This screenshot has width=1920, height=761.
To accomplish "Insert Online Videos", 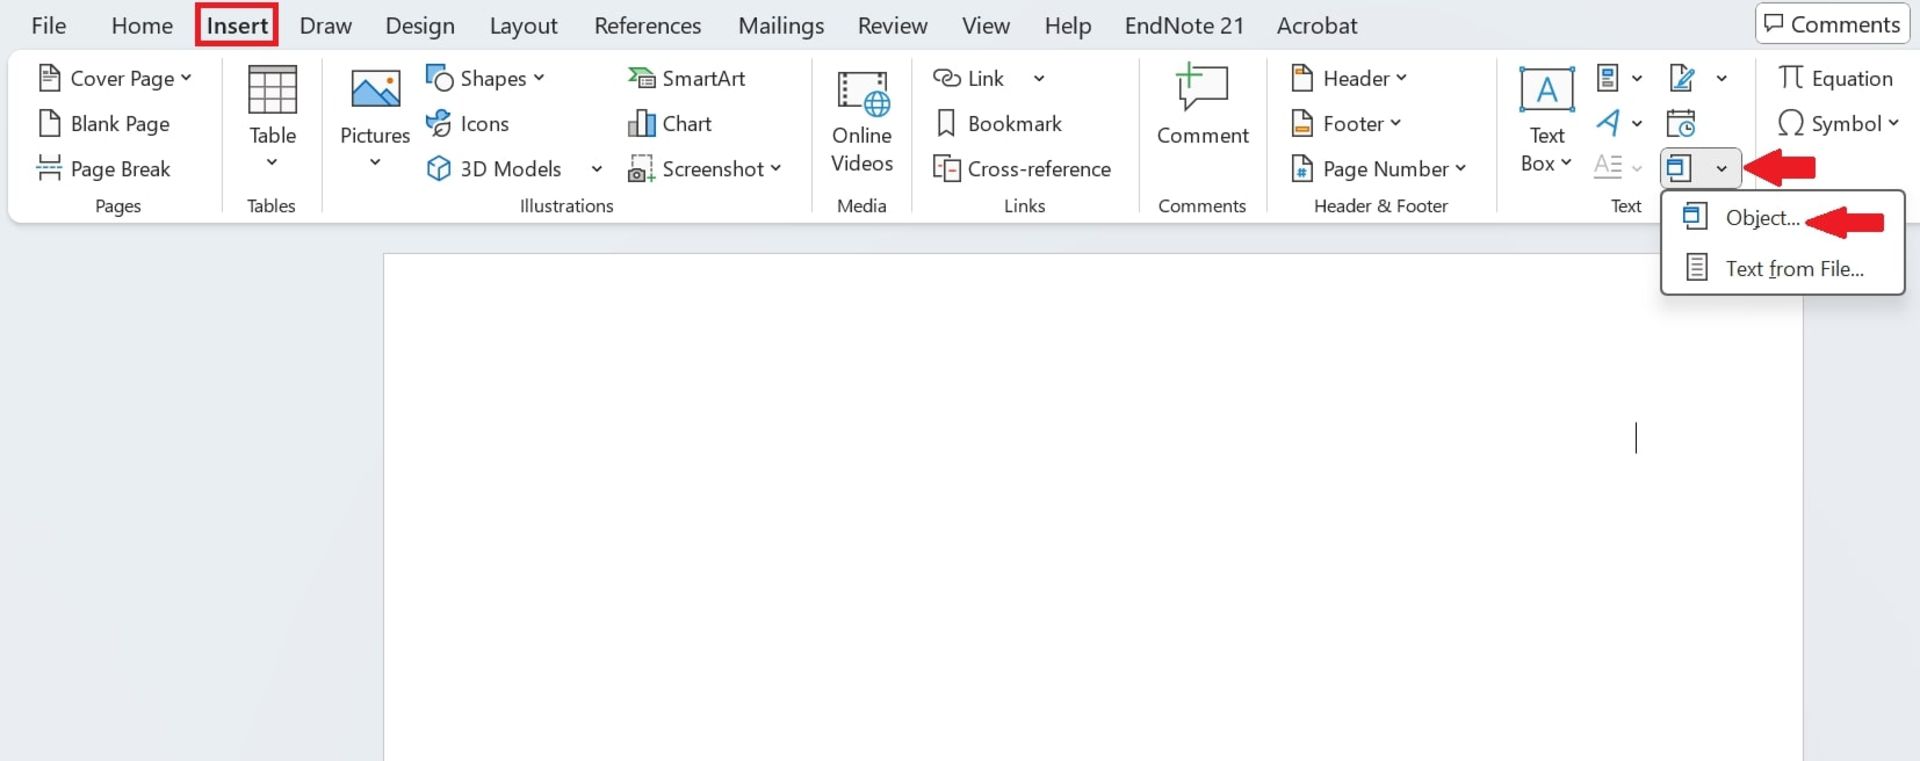I will 862,122.
